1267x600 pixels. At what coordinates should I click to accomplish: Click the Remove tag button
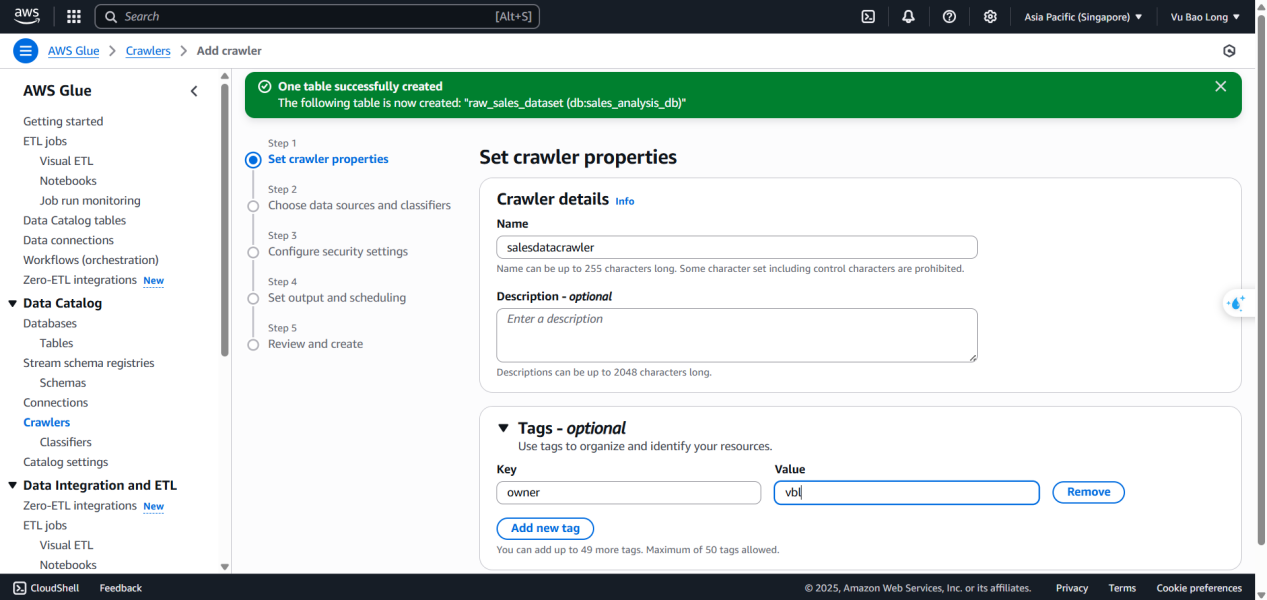pyautogui.click(x=1088, y=492)
